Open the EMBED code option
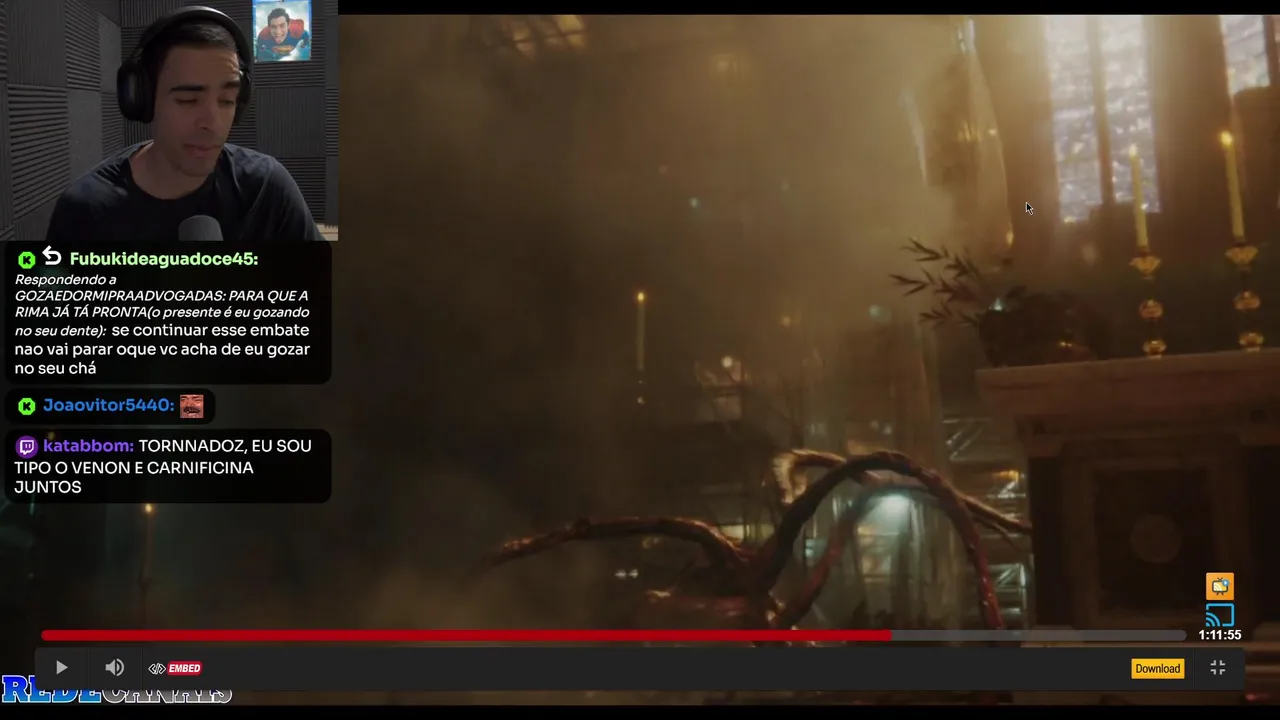 175,668
